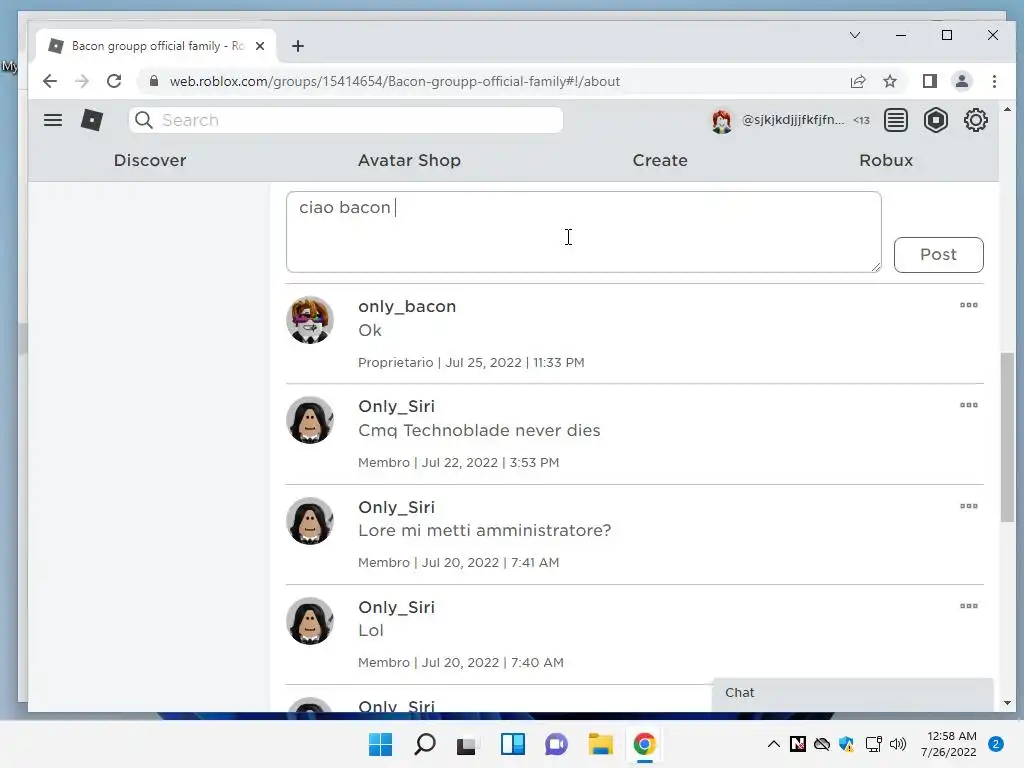Bookmark this page with the star icon
Viewport: 1024px width, 768px height.
pyautogui.click(x=889, y=81)
